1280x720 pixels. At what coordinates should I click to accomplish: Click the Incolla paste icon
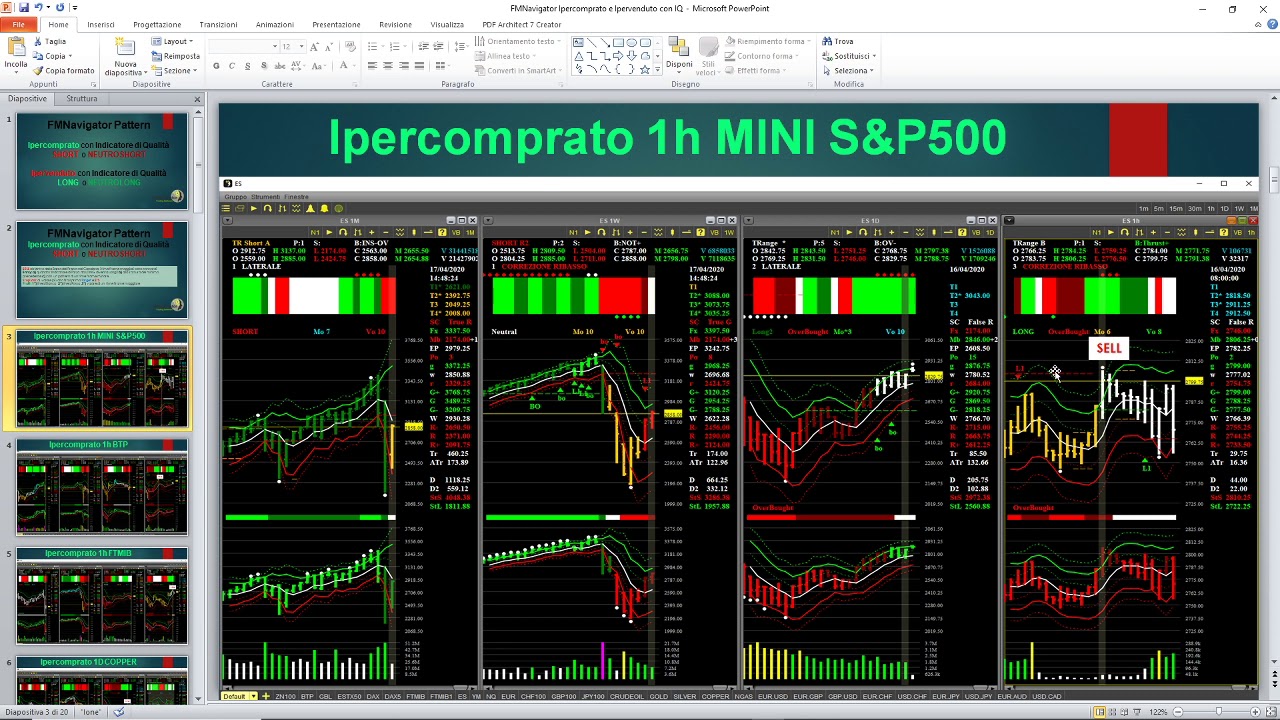(x=16, y=47)
